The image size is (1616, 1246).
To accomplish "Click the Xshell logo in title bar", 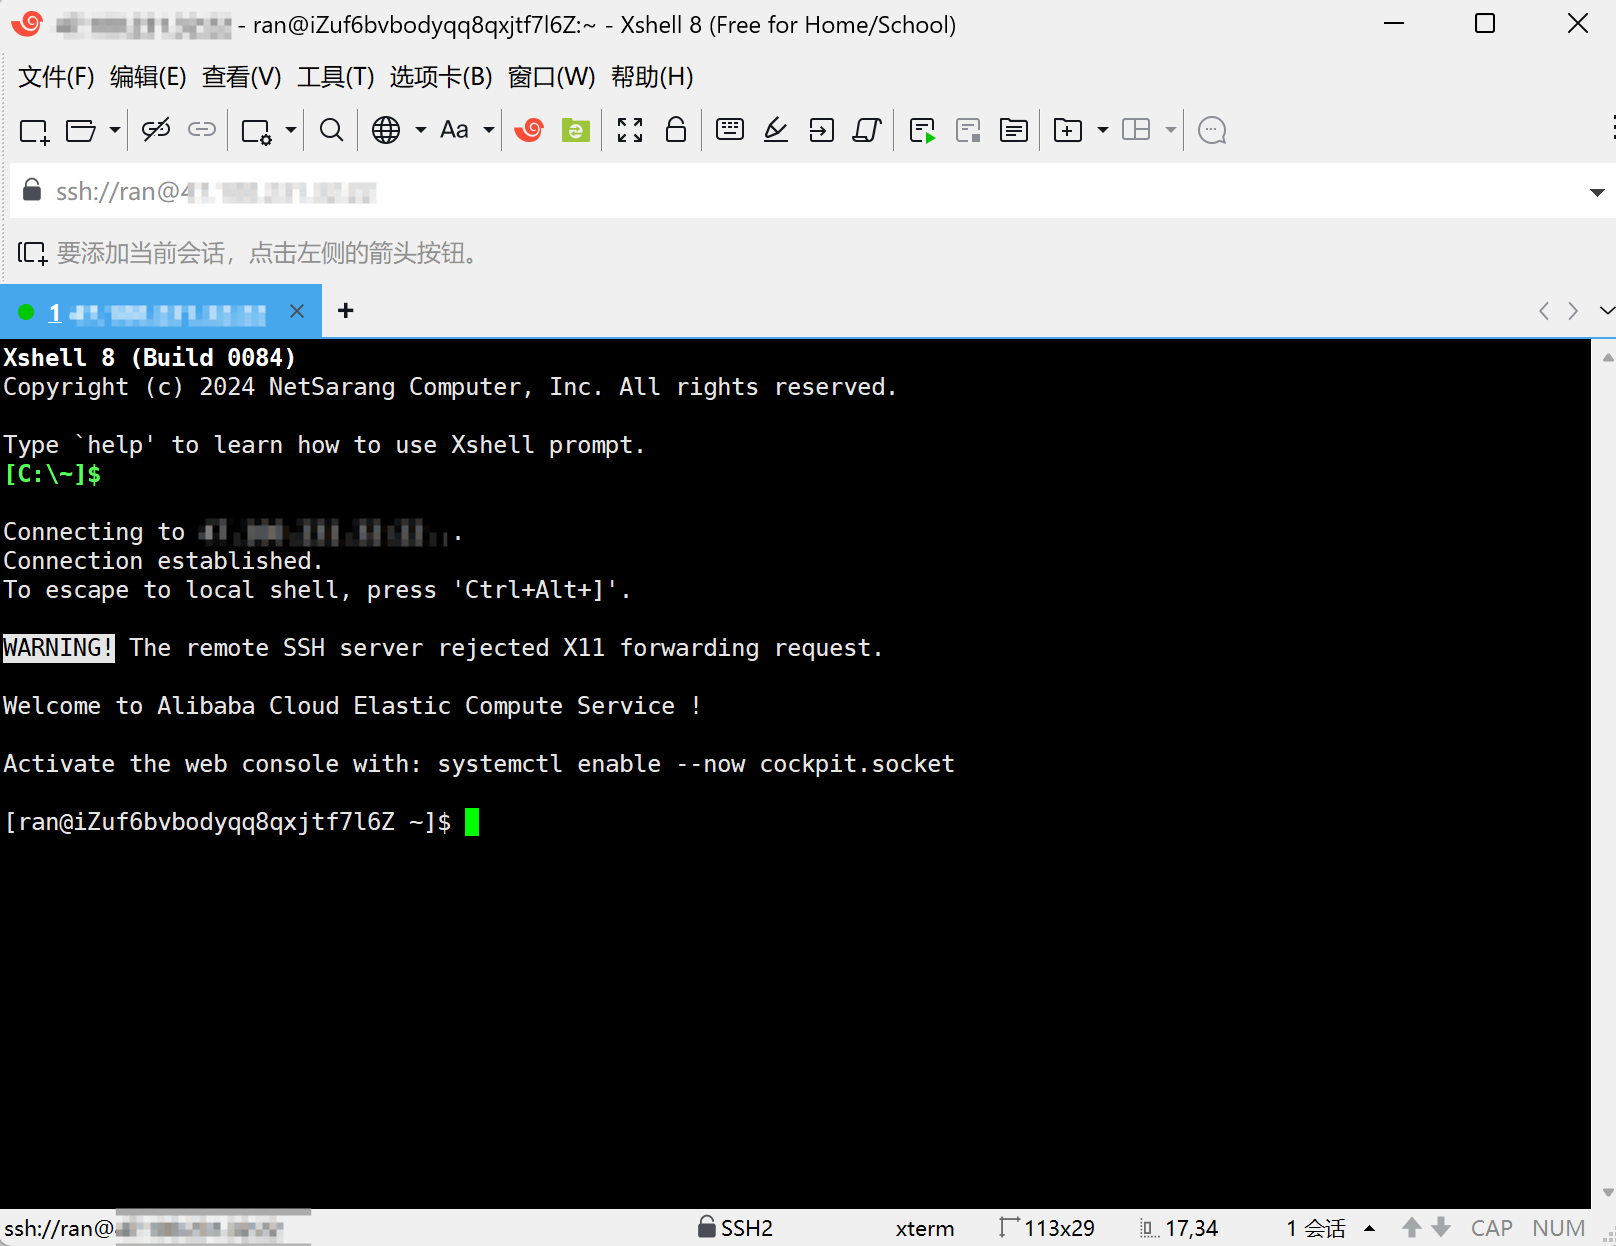I will pyautogui.click(x=27, y=24).
